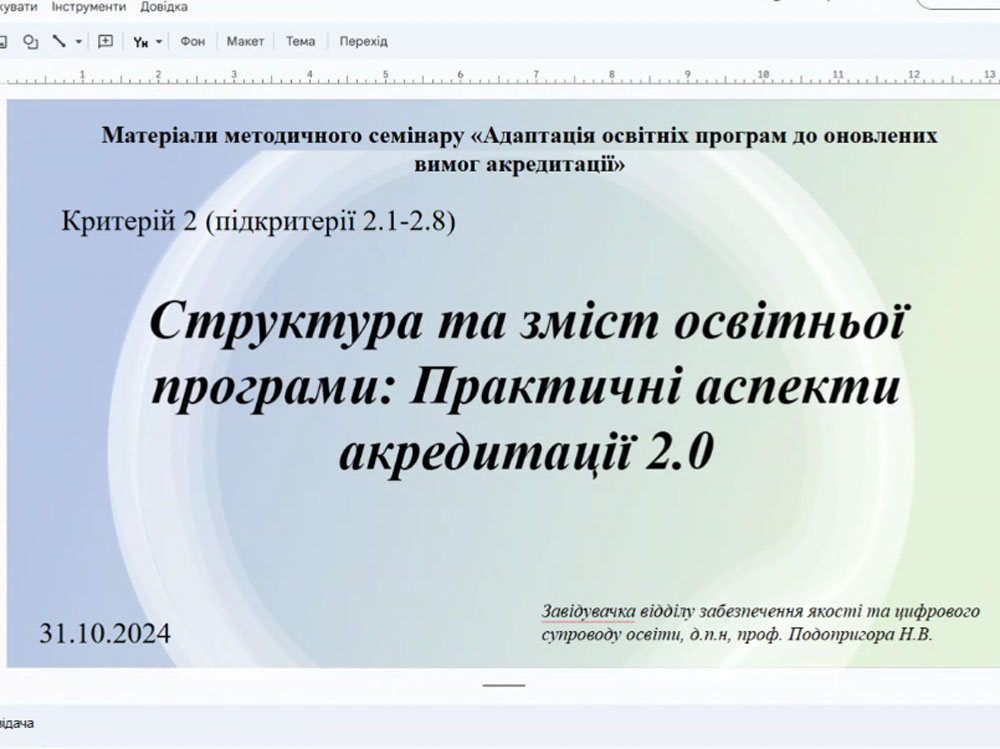Open the Макет layout options
1000x749 pixels.
(245, 41)
